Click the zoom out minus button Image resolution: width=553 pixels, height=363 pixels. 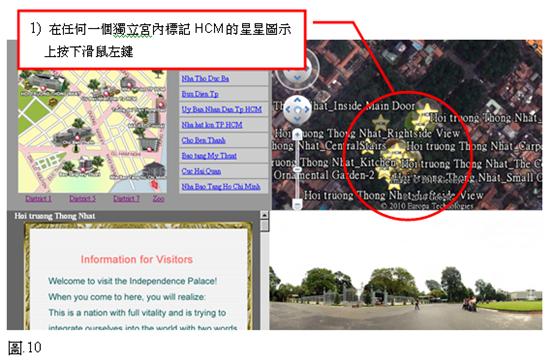[x=298, y=204]
